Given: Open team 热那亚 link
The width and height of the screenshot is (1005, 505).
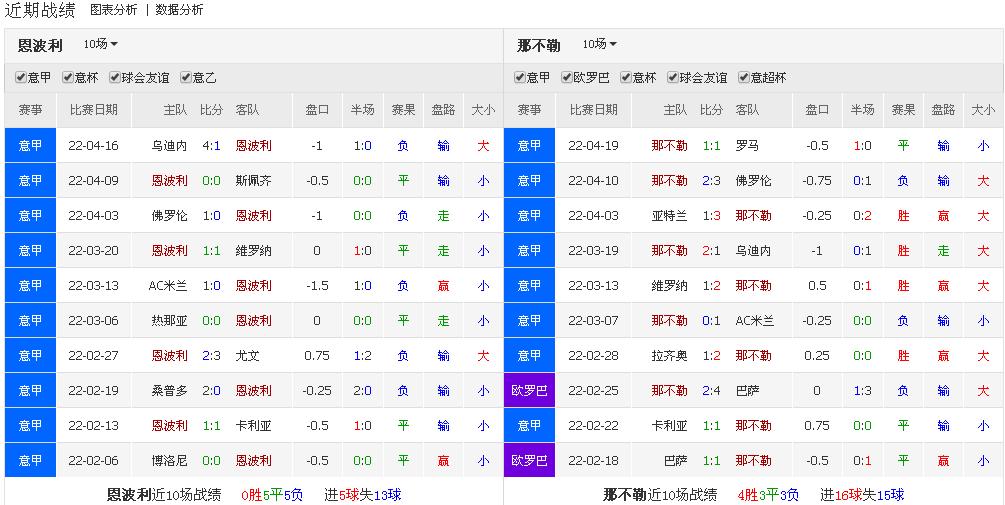Looking at the screenshot, I should click(x=170, y=320).
